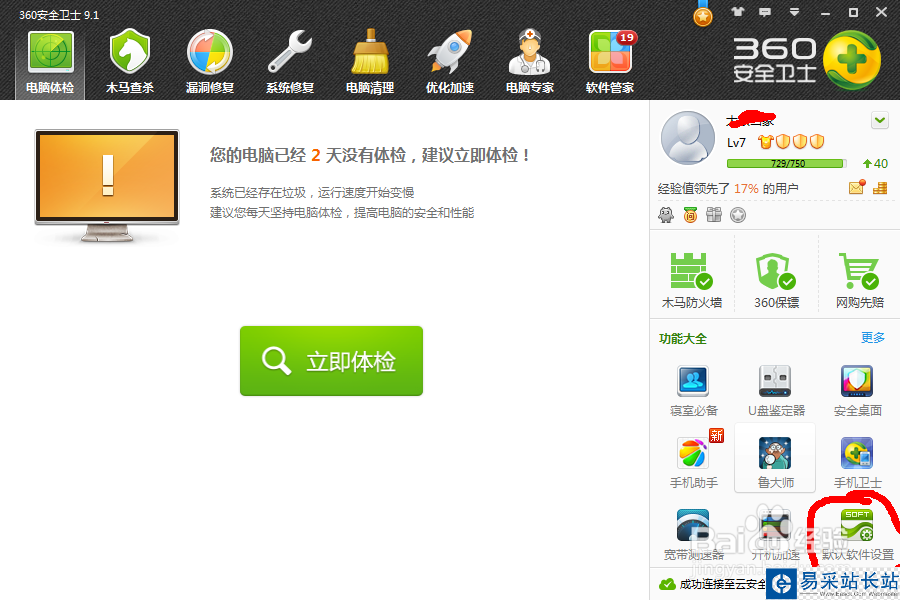
Task: Open the gray gift box icon
Action: (x=714, y=215)
